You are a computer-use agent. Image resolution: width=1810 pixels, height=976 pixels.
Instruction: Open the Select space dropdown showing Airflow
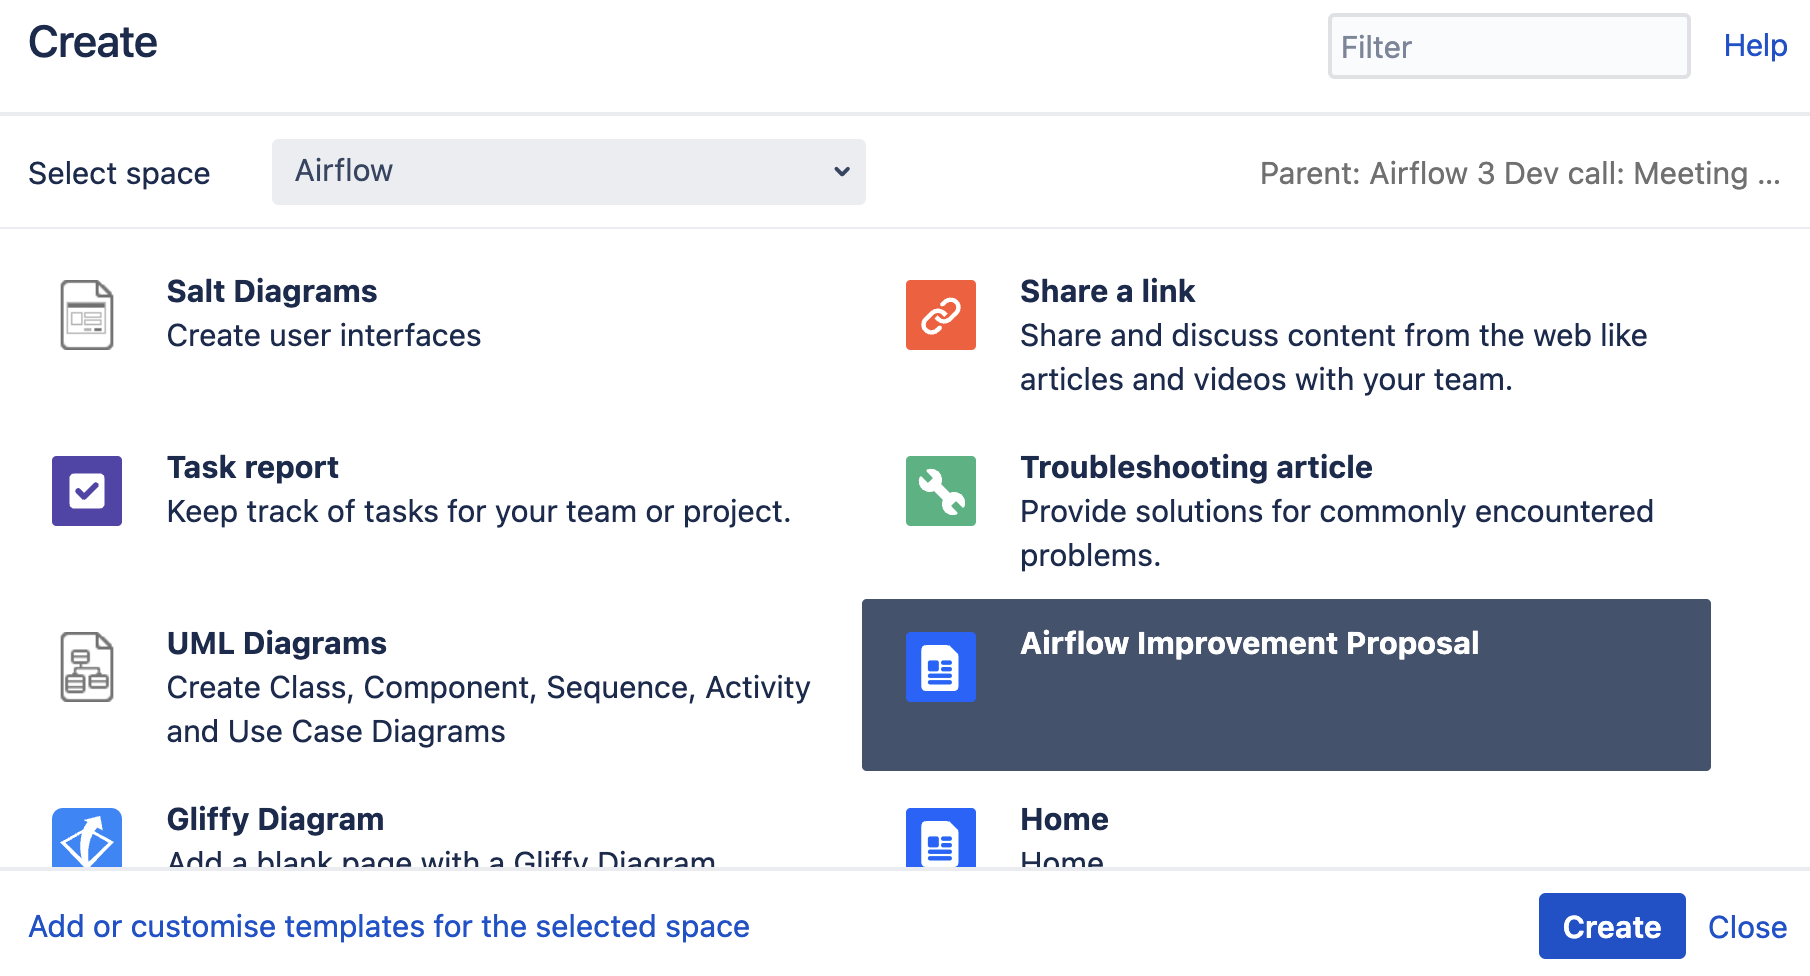pos(569,172)
